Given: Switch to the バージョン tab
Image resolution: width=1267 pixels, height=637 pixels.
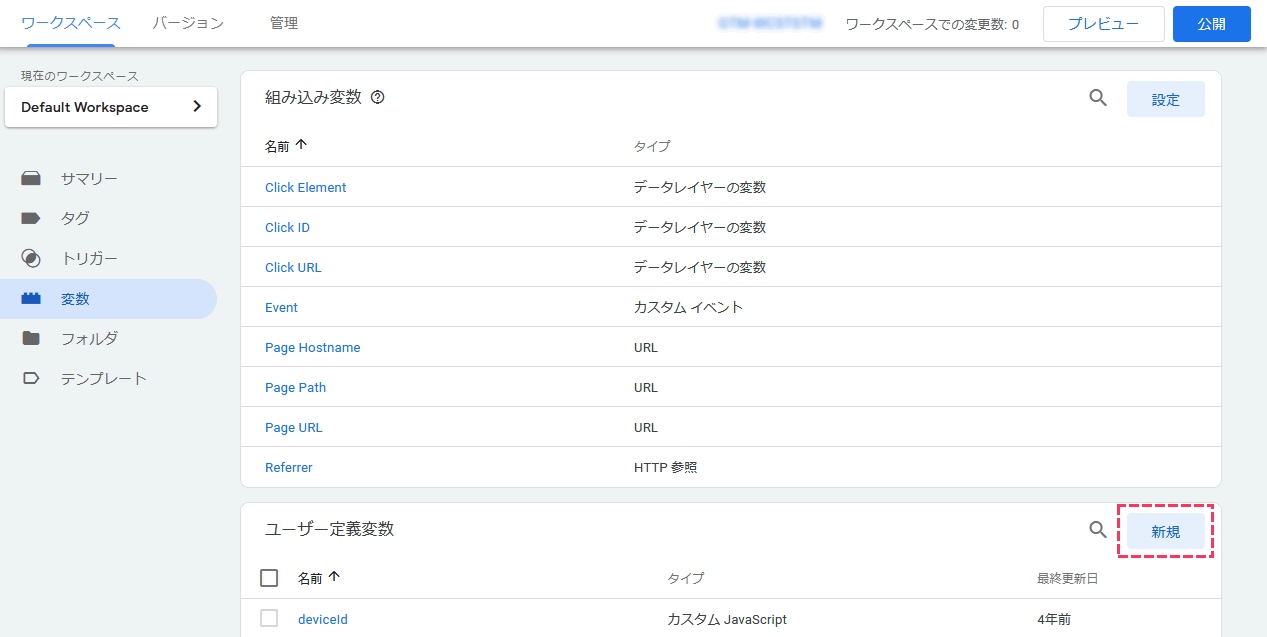Looking at the screenshot, I should pos(187,23).
